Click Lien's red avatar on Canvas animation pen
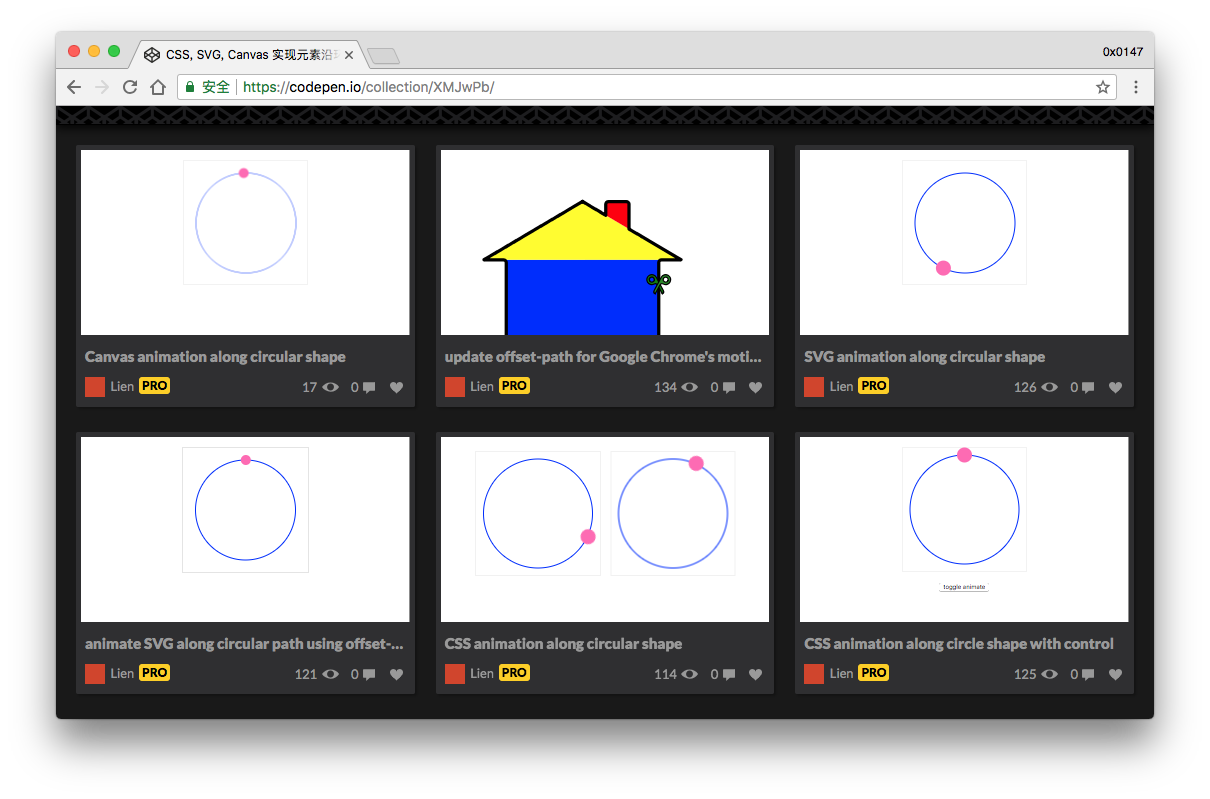Screen dimensions: 1210x799 [x=95, y=387]
